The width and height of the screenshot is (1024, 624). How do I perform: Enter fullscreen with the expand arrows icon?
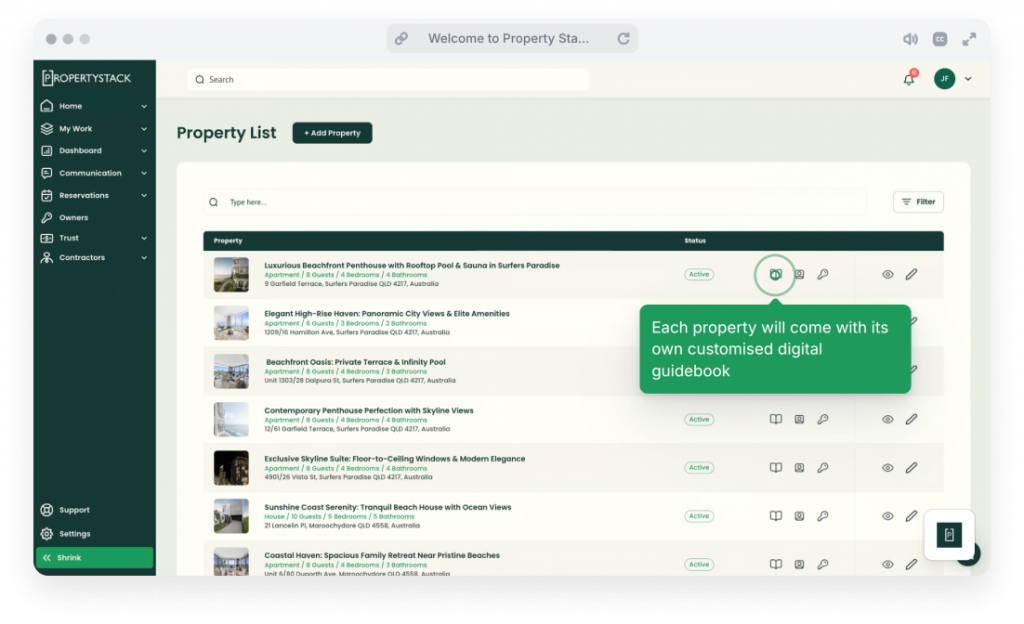pyautogui.click(x=969, y=39)
